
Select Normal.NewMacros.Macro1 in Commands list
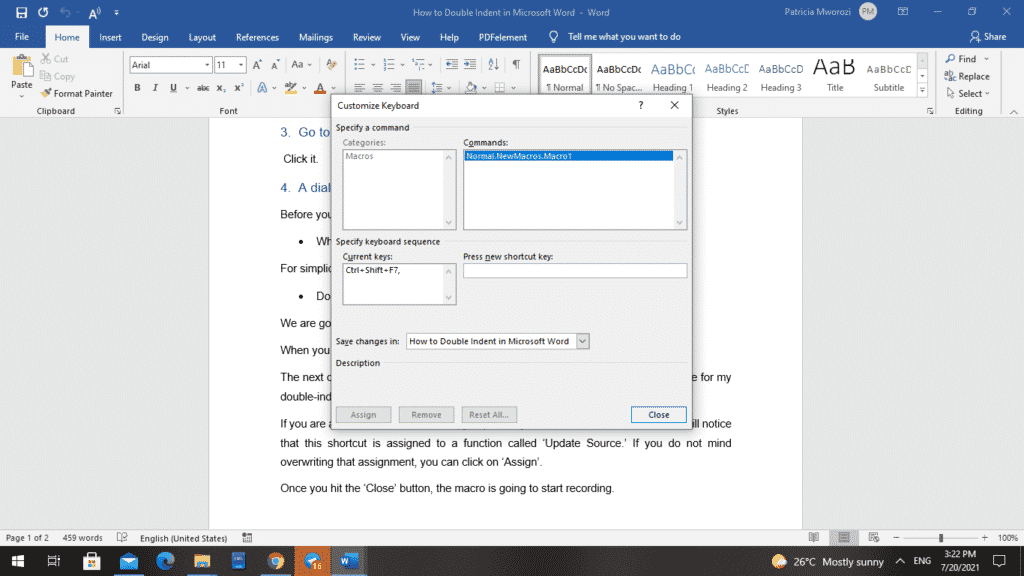(x=568, y=156)
